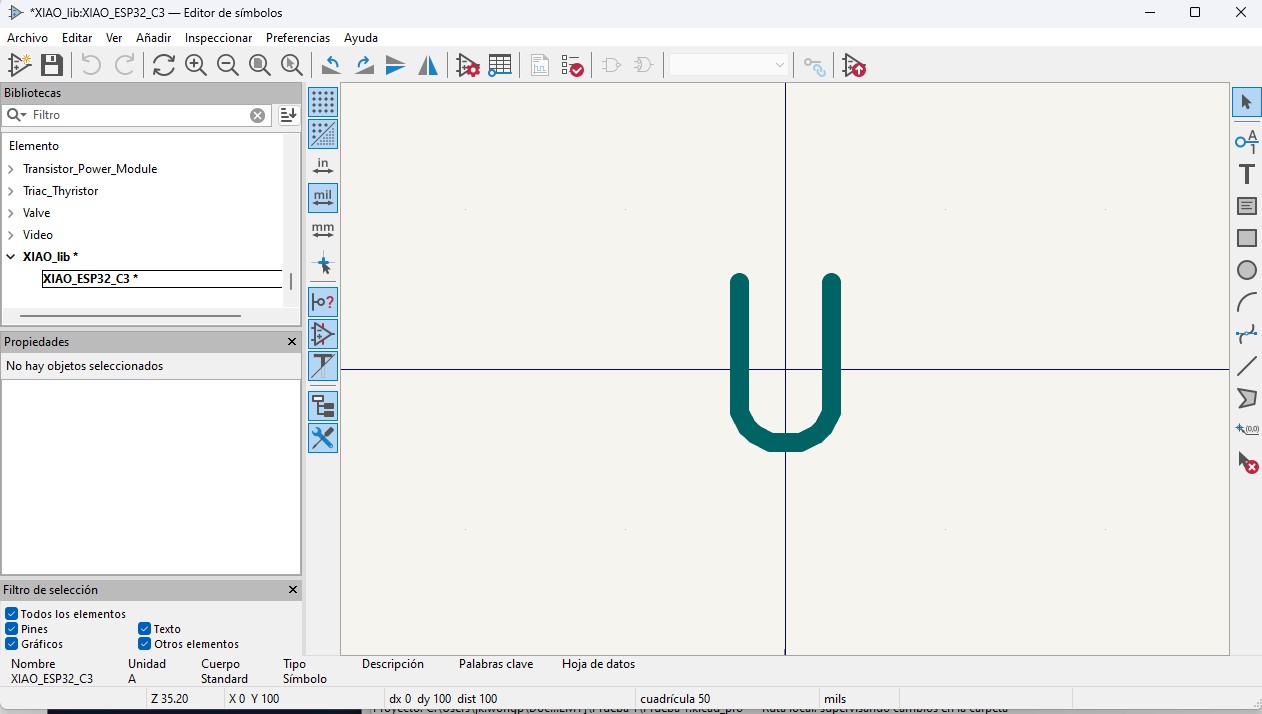Select the Draw Line tool
Viewport: 1262px width, 714px height.
tap(1247, 366)
